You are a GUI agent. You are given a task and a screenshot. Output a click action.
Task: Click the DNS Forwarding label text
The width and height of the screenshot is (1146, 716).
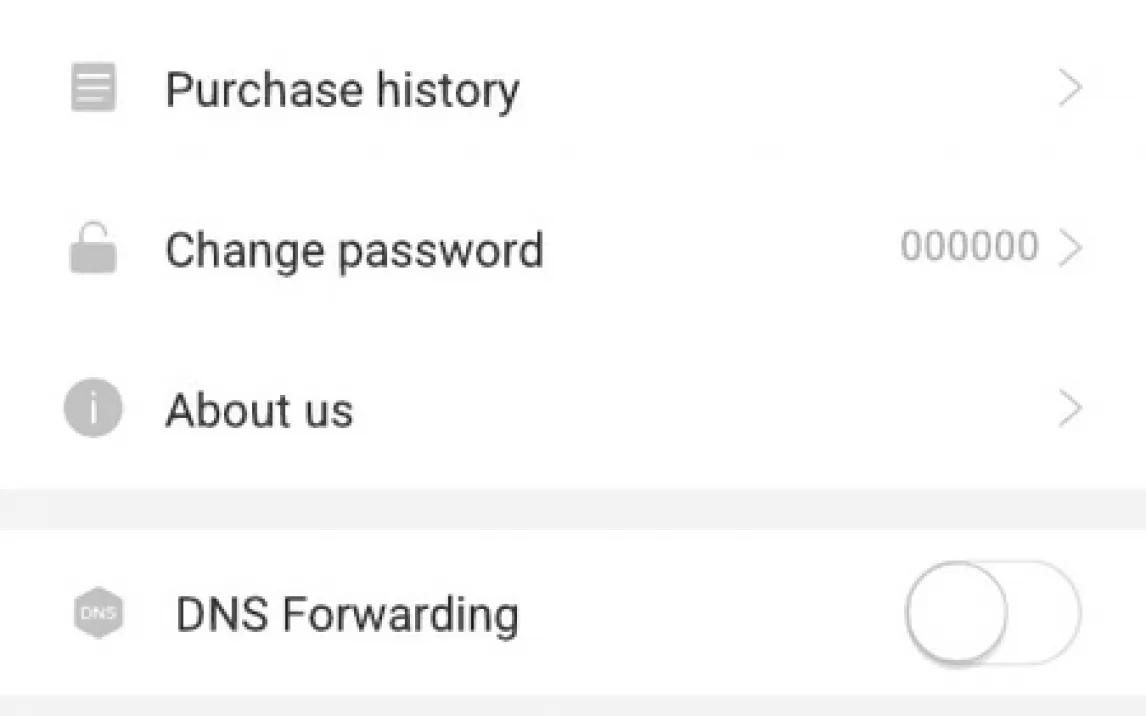pos(347,614)
